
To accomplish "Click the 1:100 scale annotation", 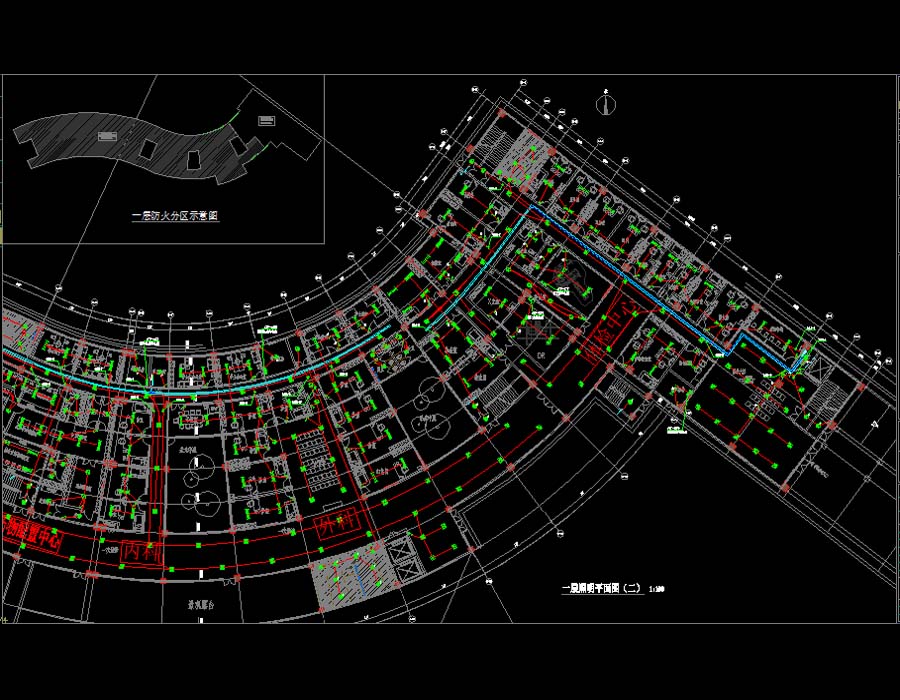I will pos(657,589).
